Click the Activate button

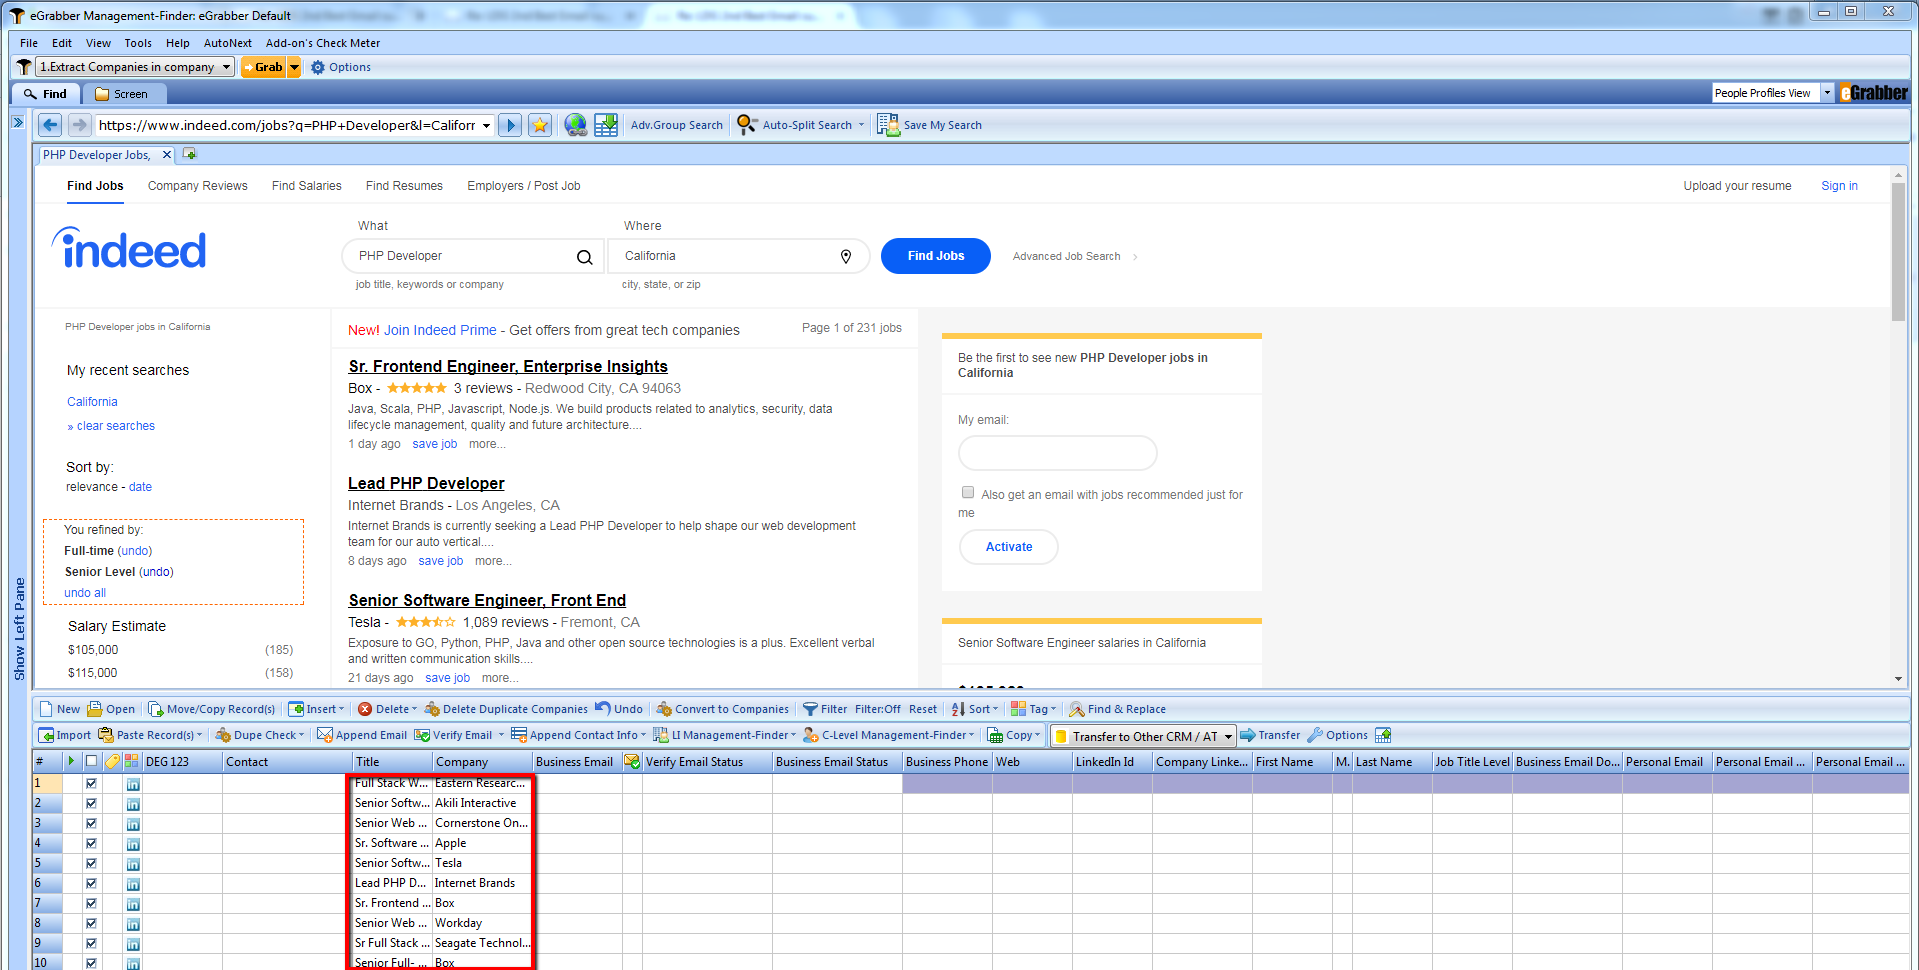tap(1009, 547)
